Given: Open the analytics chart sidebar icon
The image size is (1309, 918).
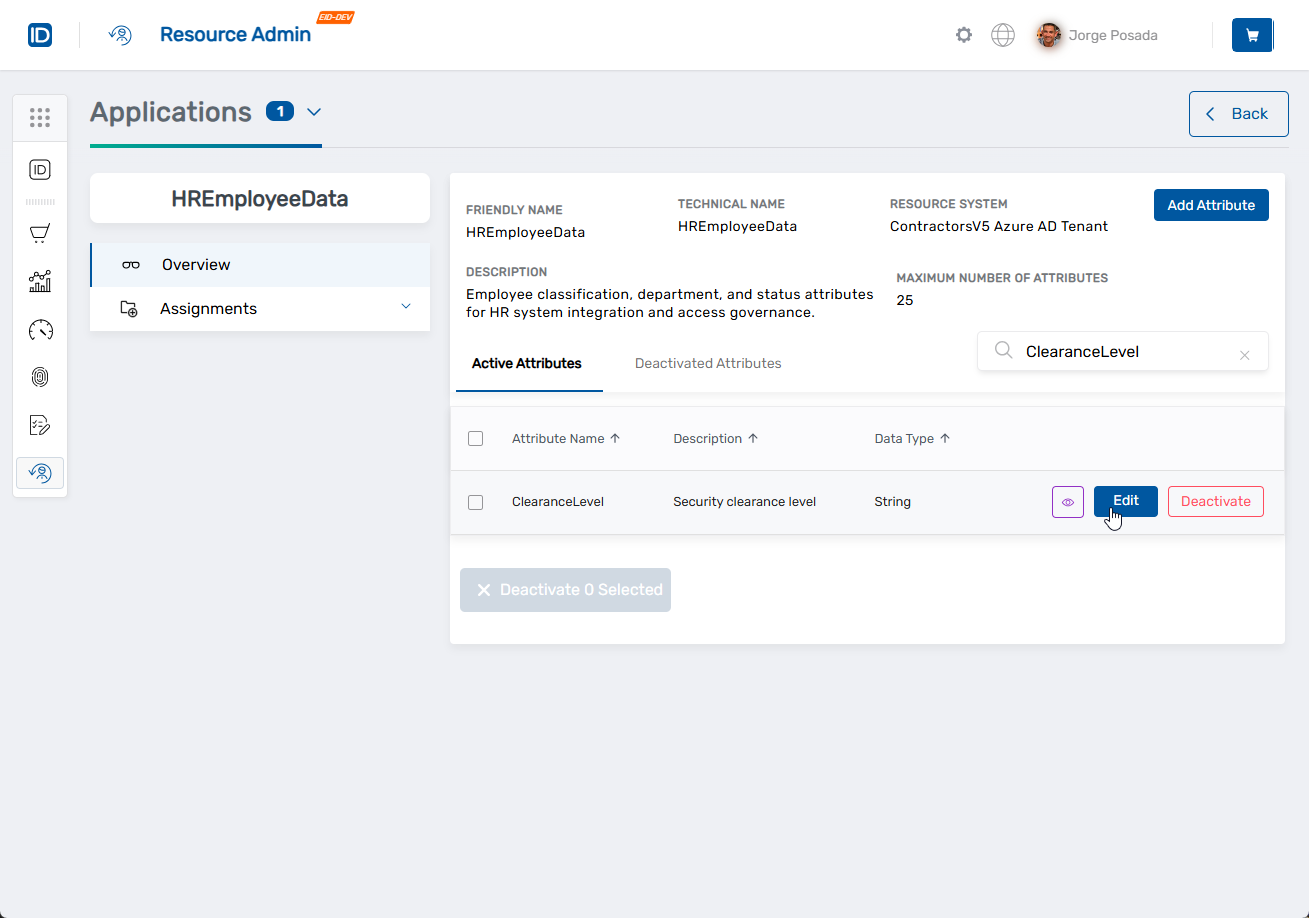Looking at the screenshot, I should (x=40, y=282).
